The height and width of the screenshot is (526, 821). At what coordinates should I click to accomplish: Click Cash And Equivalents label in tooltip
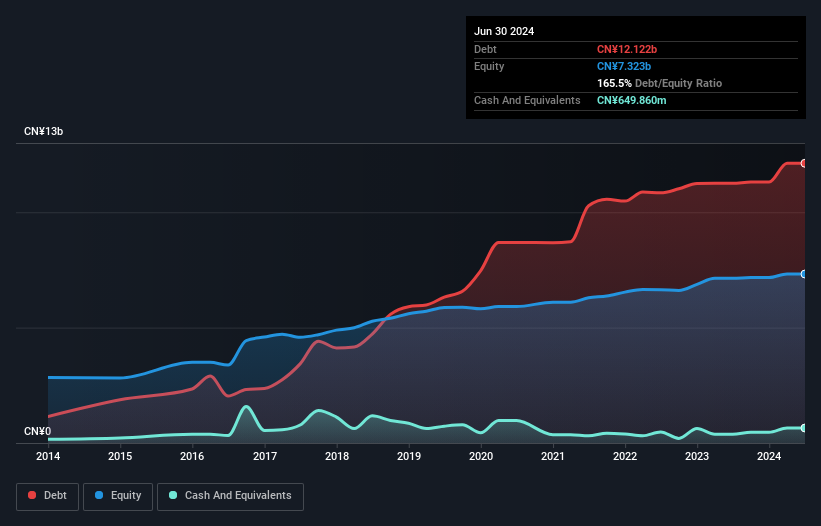point(527,100)
